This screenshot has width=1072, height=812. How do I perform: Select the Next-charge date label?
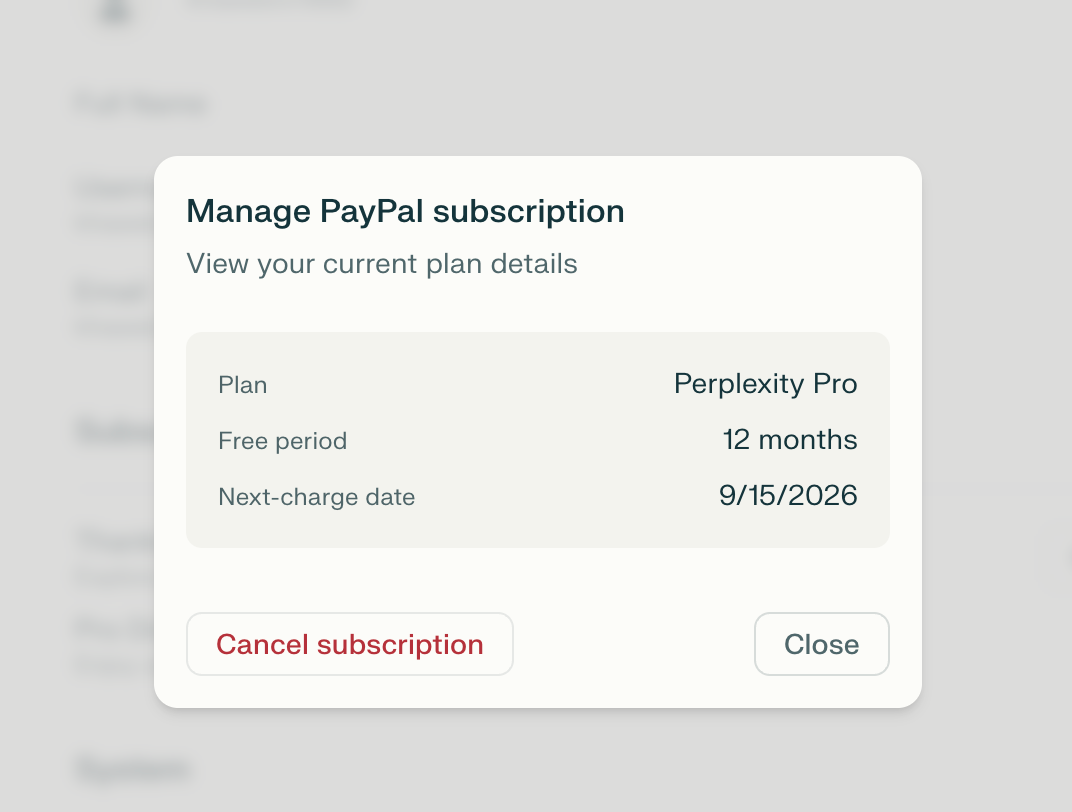click(316, 497)
